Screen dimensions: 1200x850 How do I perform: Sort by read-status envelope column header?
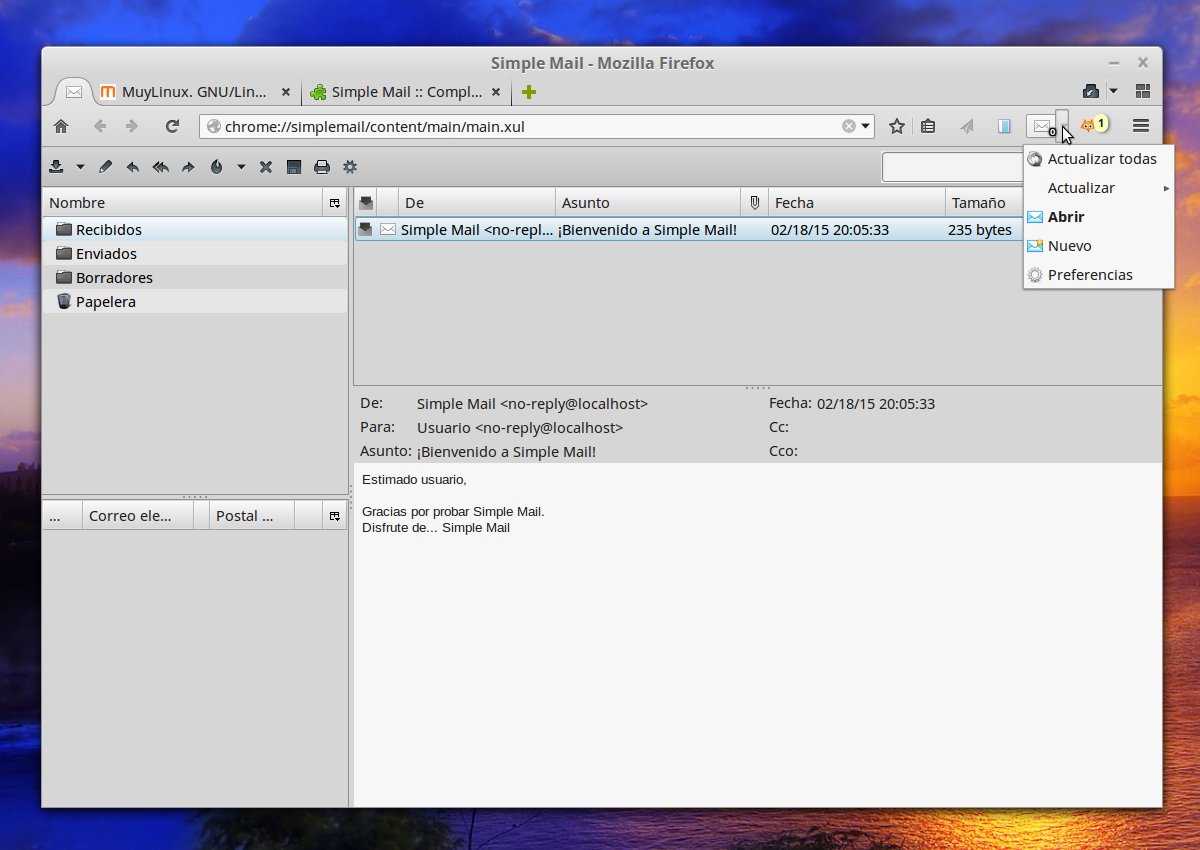(x=366, y=203)
